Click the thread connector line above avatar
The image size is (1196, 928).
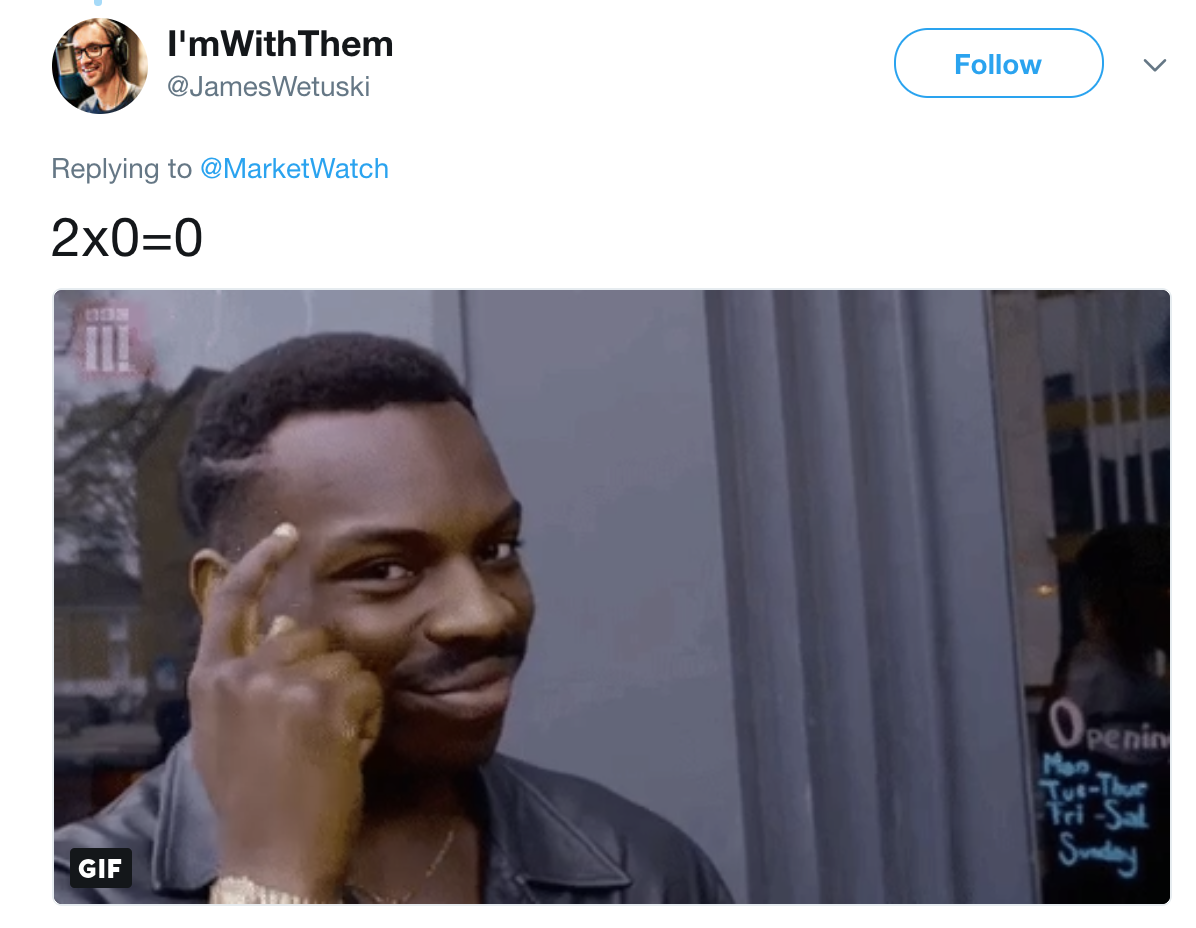tap(98, 3)
